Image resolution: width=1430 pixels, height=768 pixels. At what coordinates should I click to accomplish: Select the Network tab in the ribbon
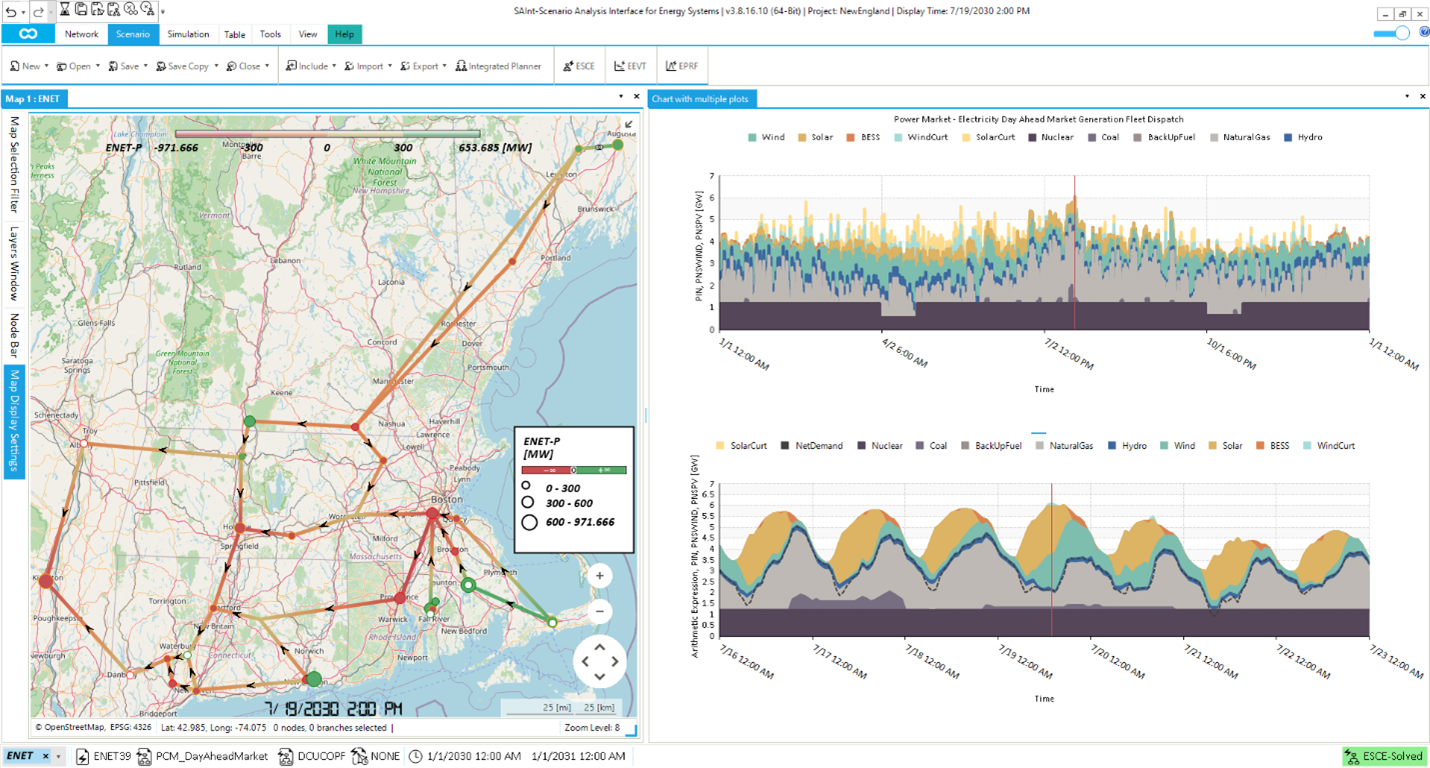pos(81,33)
